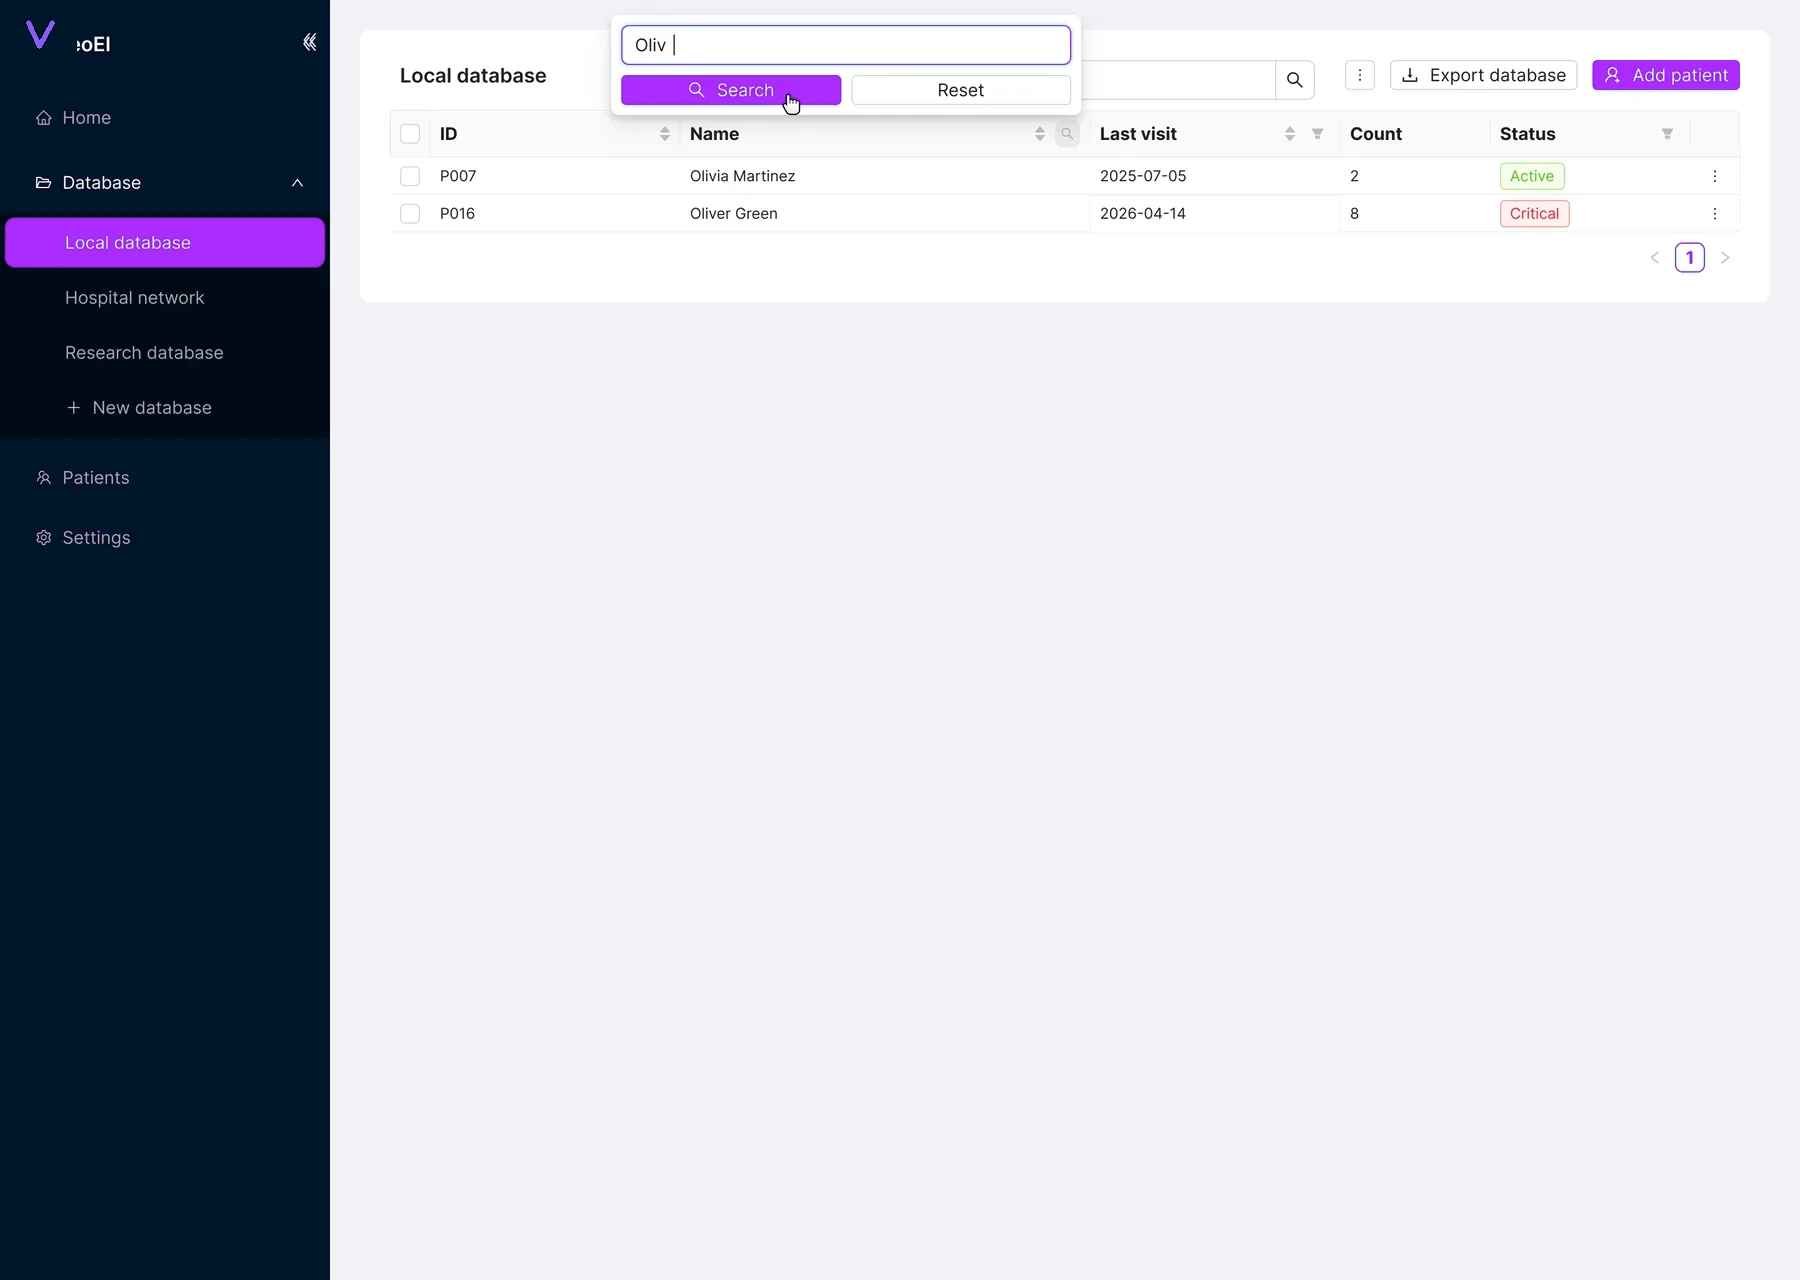
Task: Sort by the ID column arrows
Action: 665,134
